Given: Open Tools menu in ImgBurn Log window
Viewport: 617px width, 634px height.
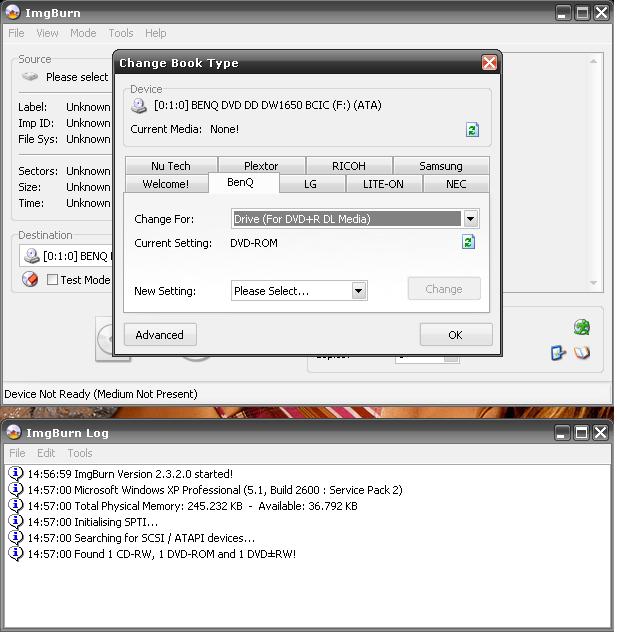Looking at the screenshot, I should [80, 454].
